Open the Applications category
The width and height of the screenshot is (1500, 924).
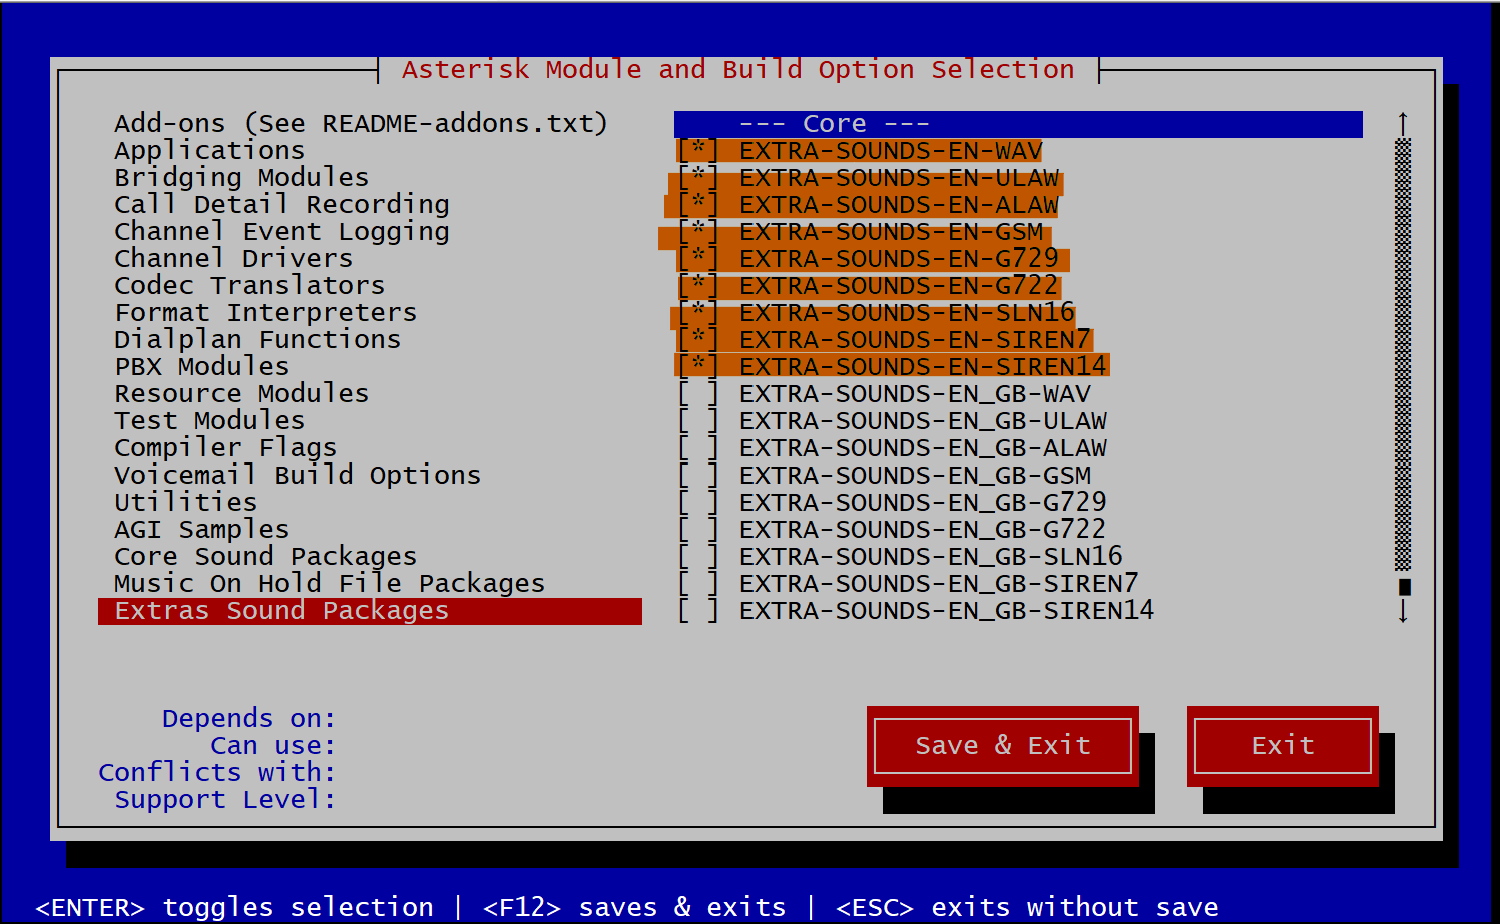click(x=209, y=150)
